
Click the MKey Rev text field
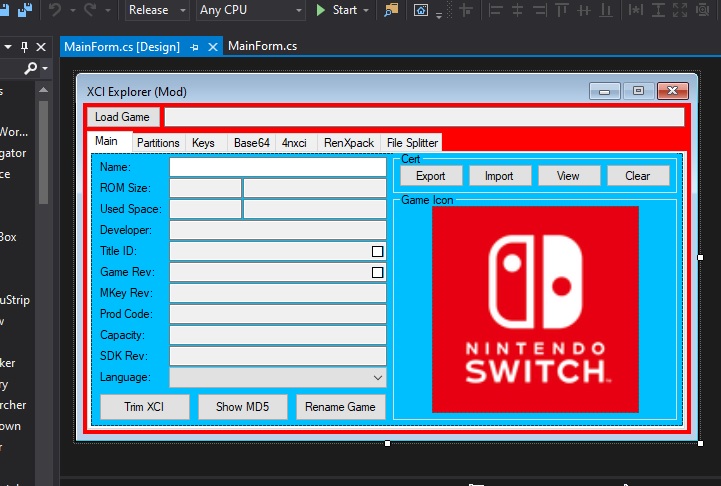pos(278,293)
